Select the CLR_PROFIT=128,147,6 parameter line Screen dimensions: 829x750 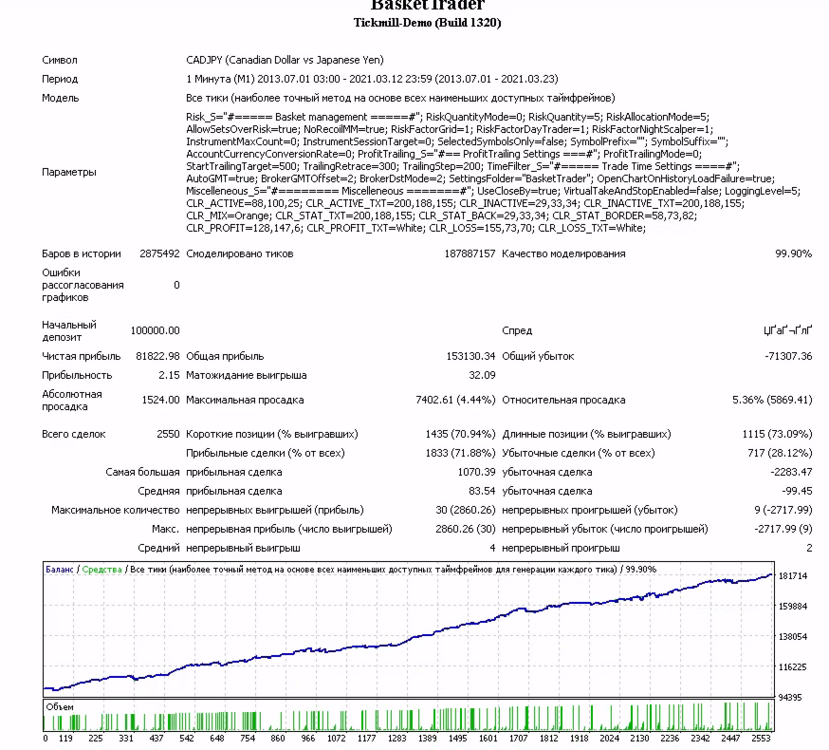pyautogui.click(x=416, y=228)
